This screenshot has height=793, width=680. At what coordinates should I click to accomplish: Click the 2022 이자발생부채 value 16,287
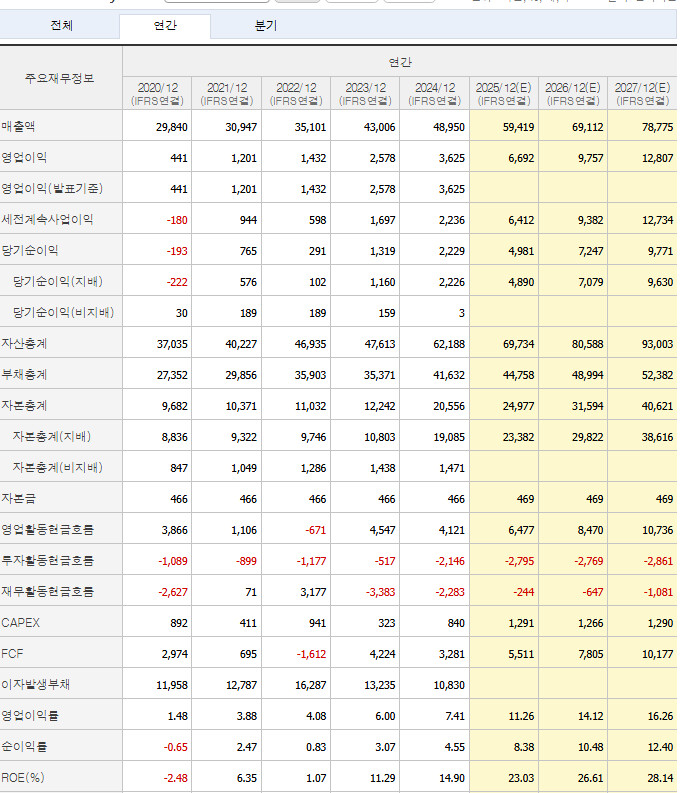pos(310,685)
